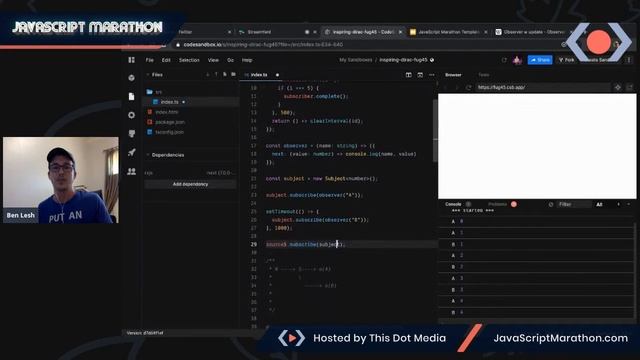Click the rxjs dependency row

click(x=190, y=173)
